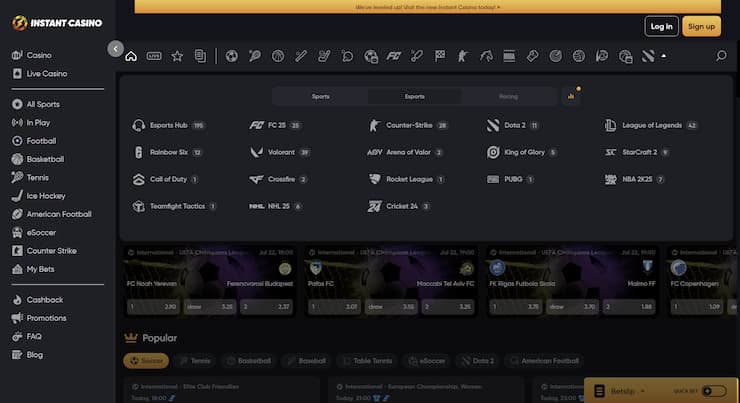Select the Basketball filter under Popular
This screenshot has height=403, width=740.
[249, 361]
